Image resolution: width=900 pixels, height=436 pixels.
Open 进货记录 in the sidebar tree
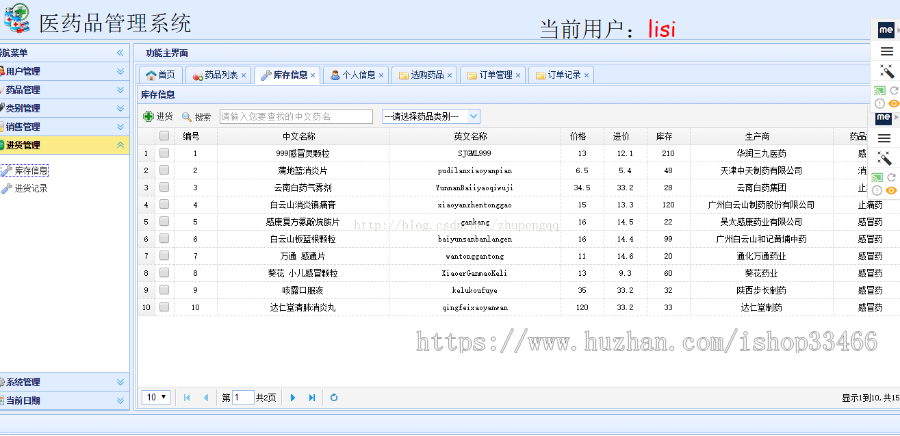[31, 188]
